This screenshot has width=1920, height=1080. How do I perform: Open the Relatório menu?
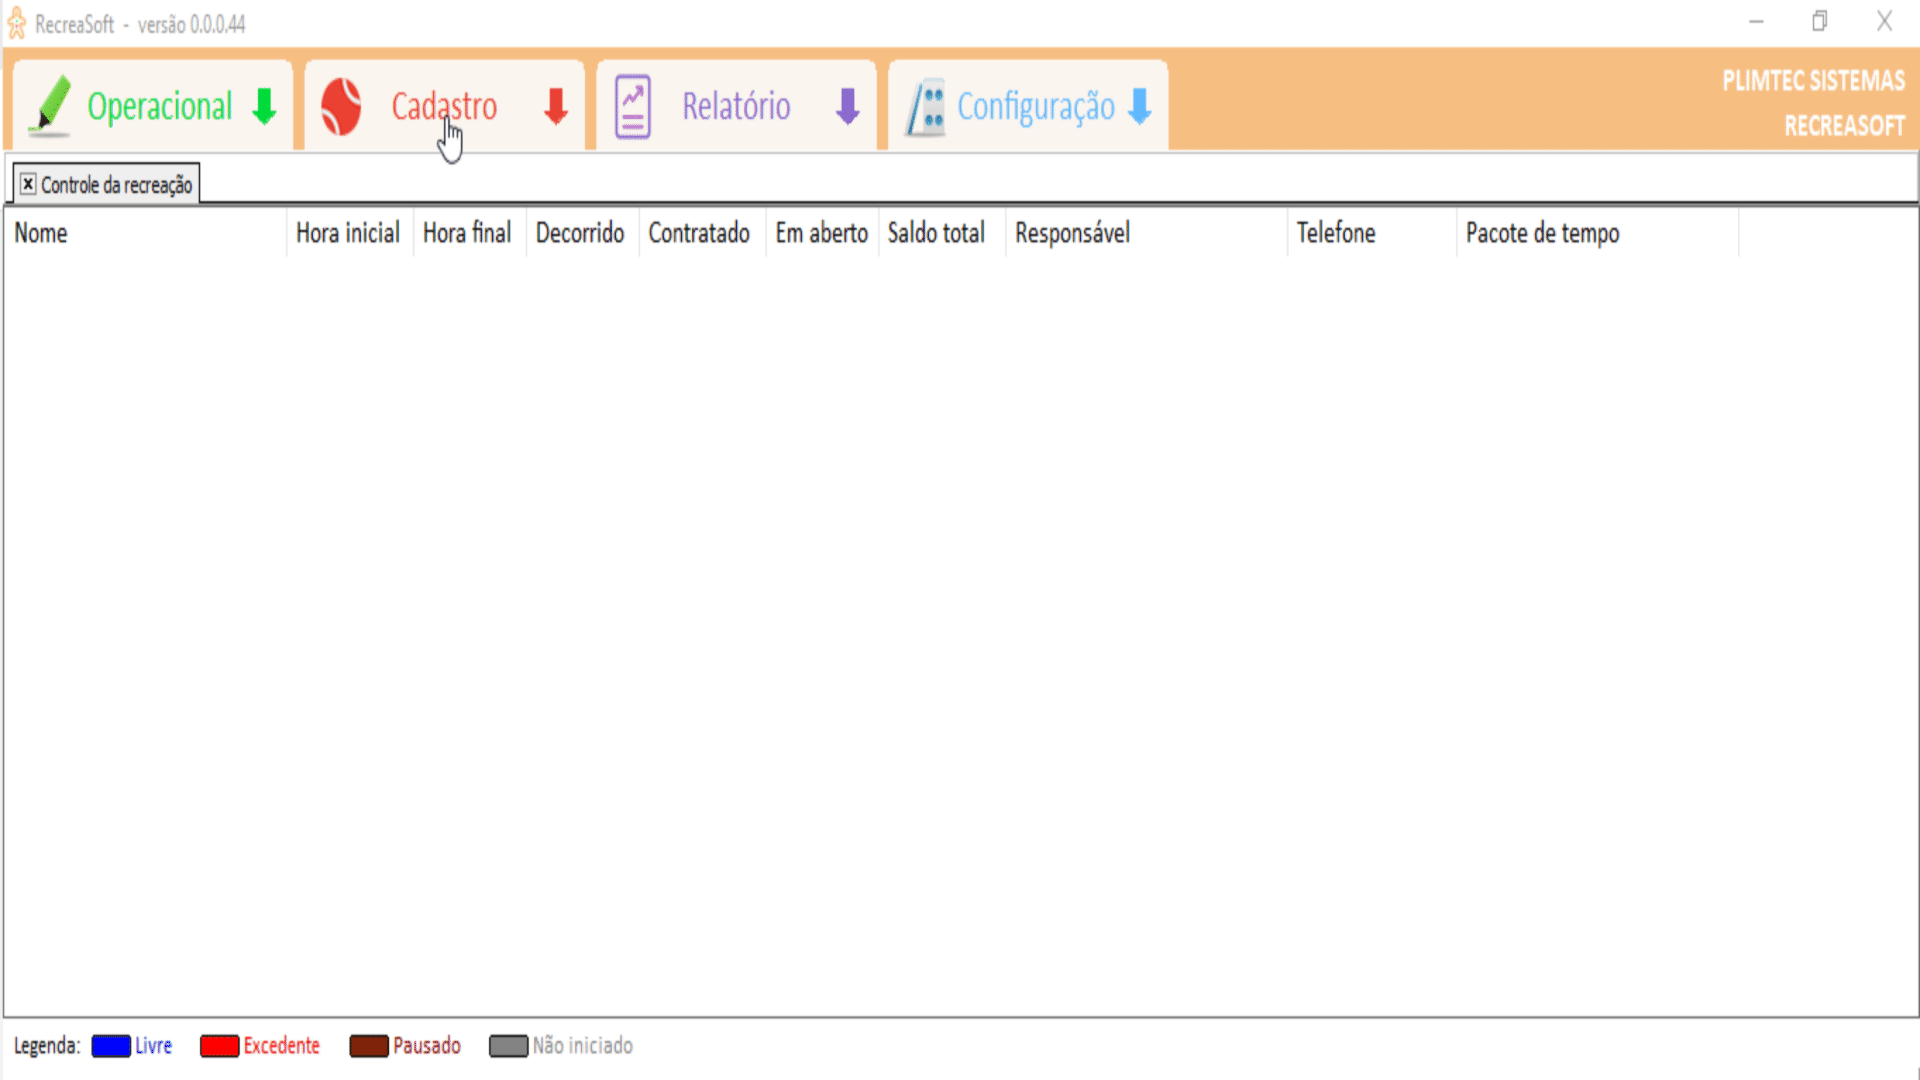click(x=737, y=106)
